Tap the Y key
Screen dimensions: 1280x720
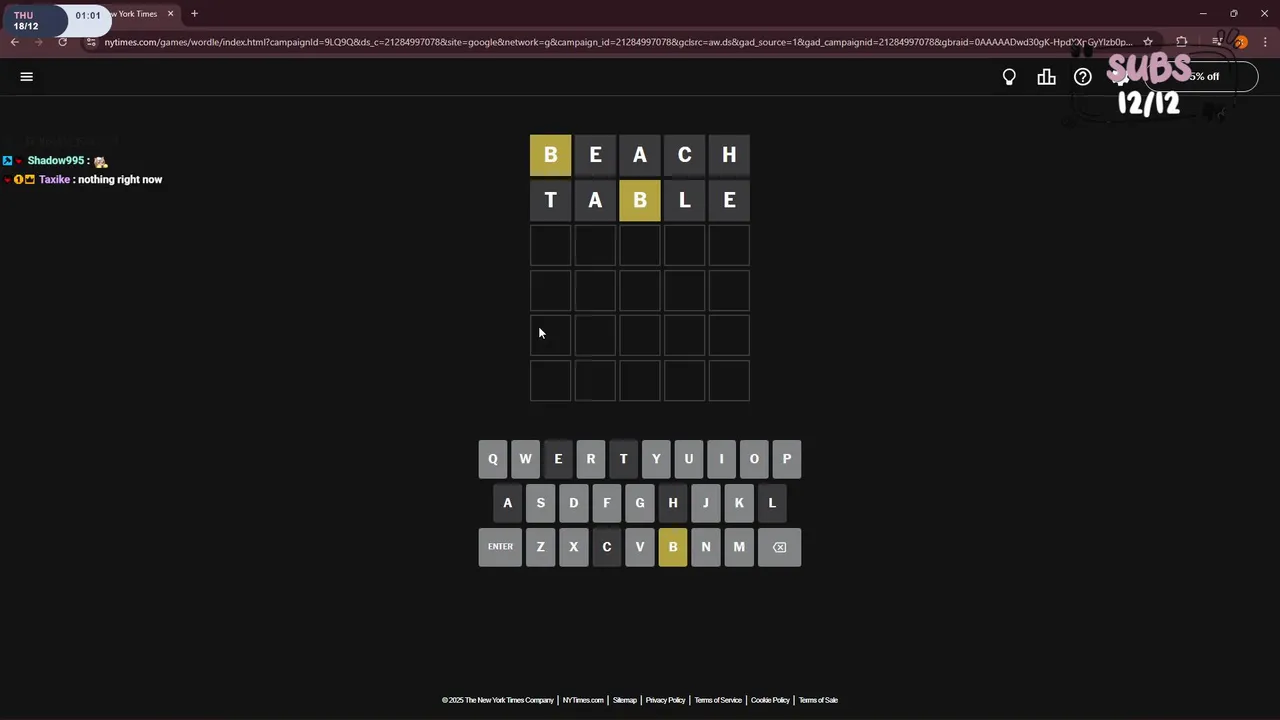[x=656, y=459]
